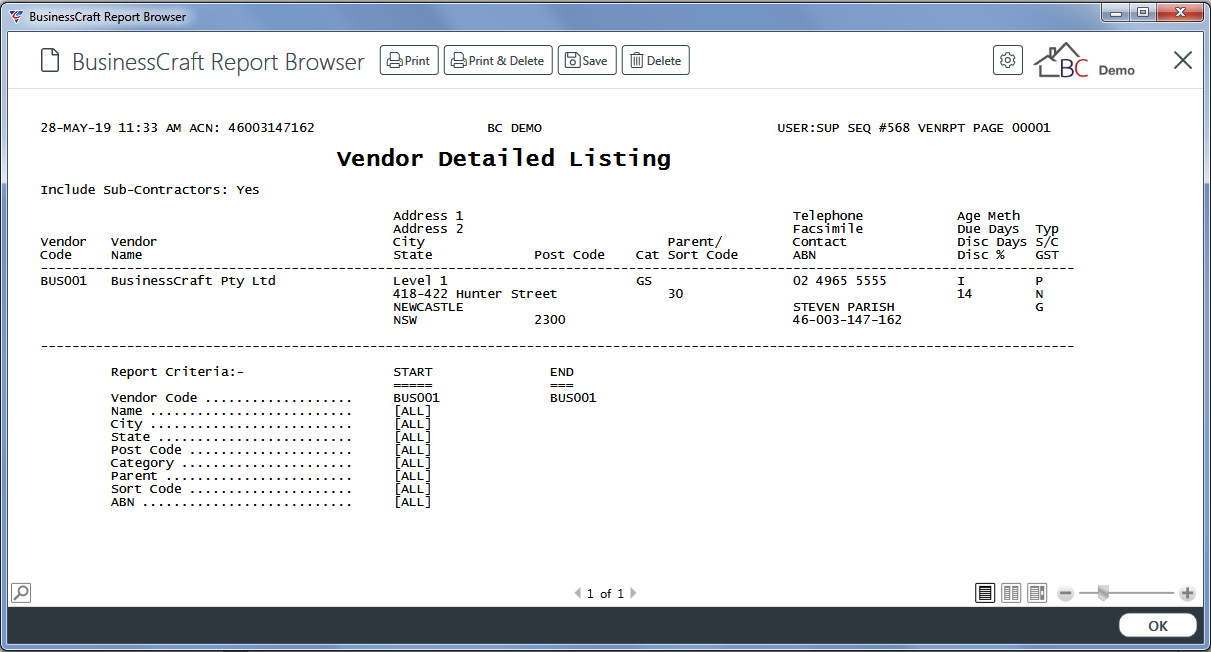Close the report browser with the X

click(x=1183, y=60)
